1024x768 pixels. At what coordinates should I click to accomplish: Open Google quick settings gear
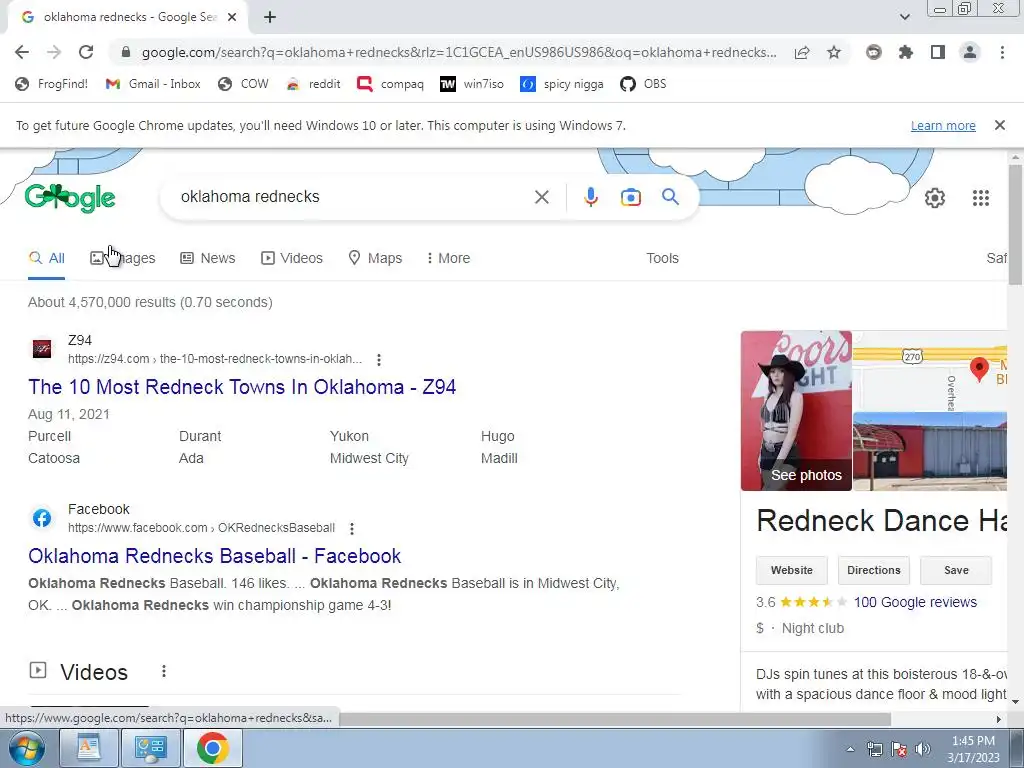point(935,198)
